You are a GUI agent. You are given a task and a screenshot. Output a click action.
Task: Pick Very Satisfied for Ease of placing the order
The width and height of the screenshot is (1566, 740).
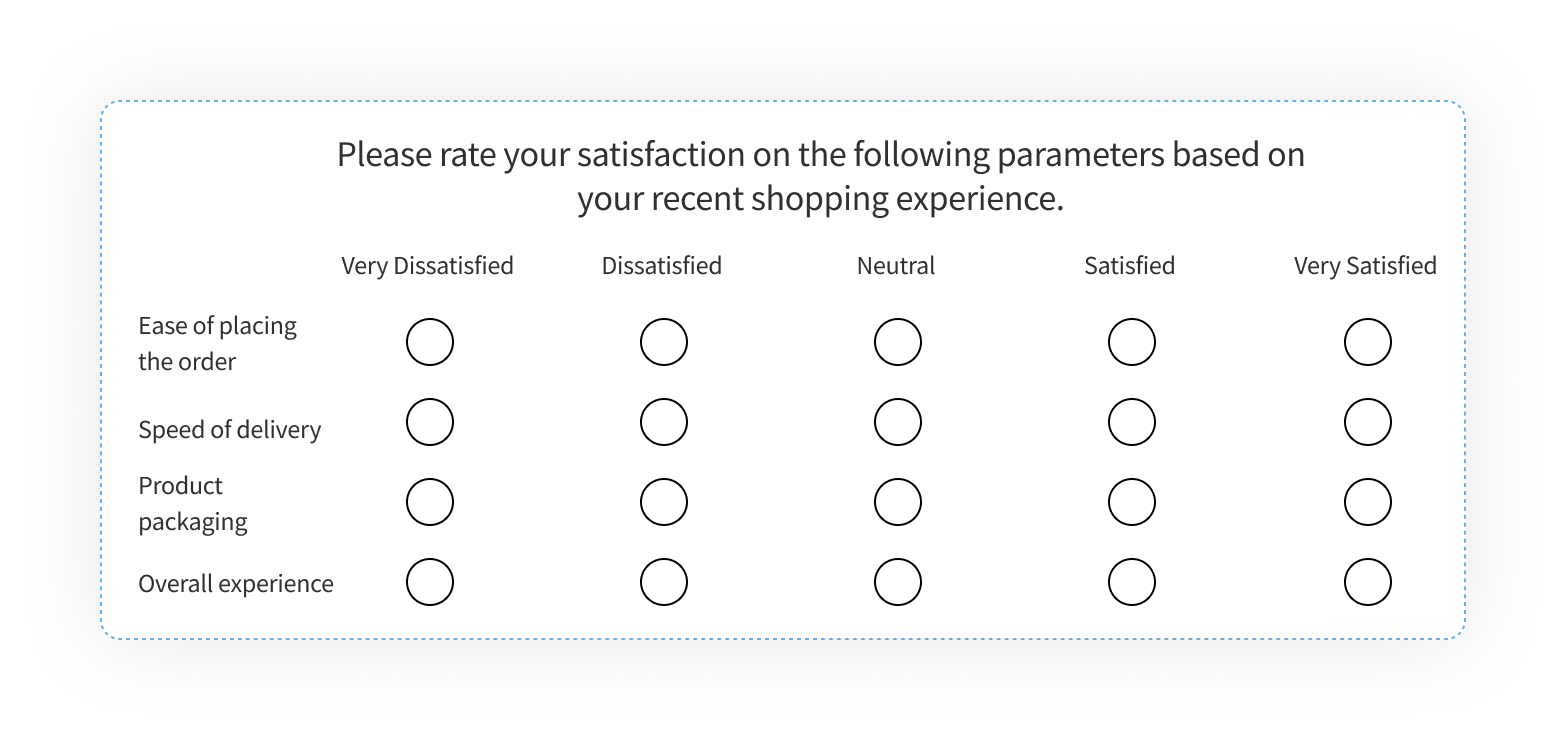pos(1368,341)
